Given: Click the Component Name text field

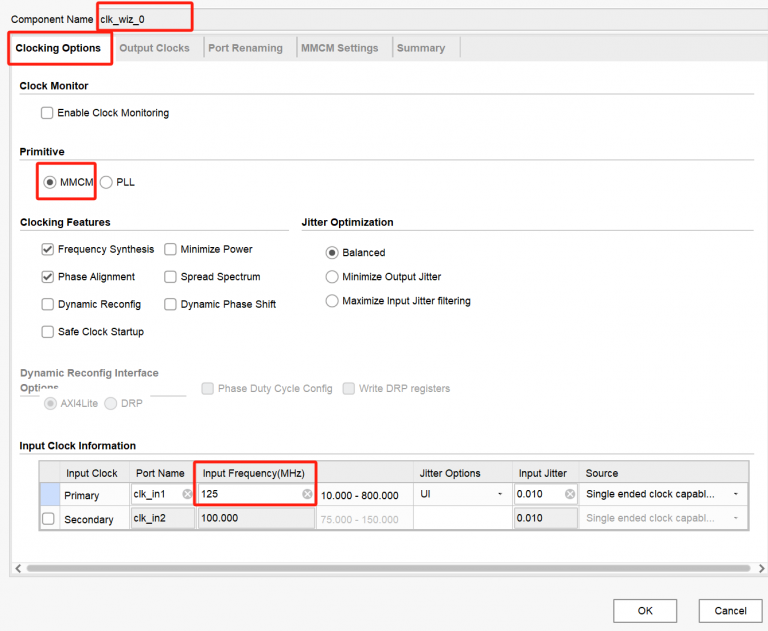Looking at the screenshot, I should click(x=144, y=19).
